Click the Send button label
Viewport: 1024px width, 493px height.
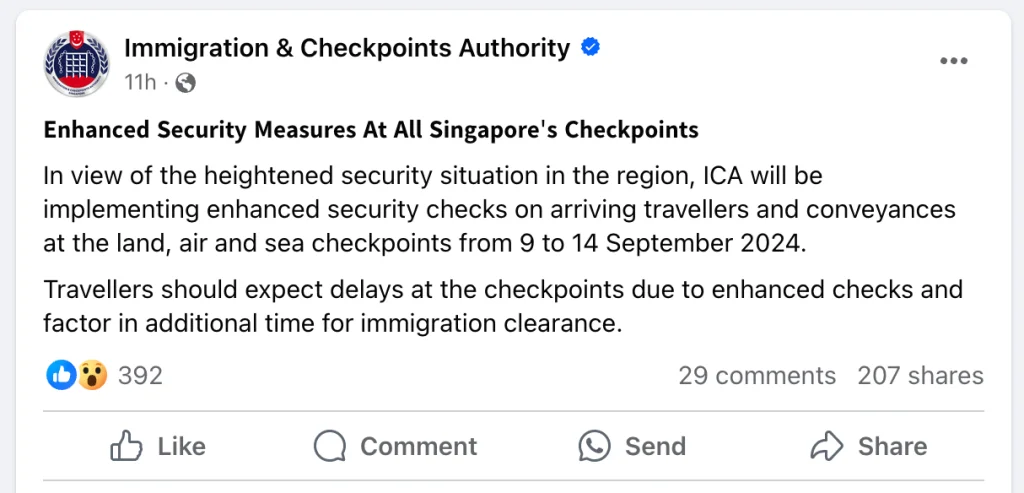[x=655, y=447]
